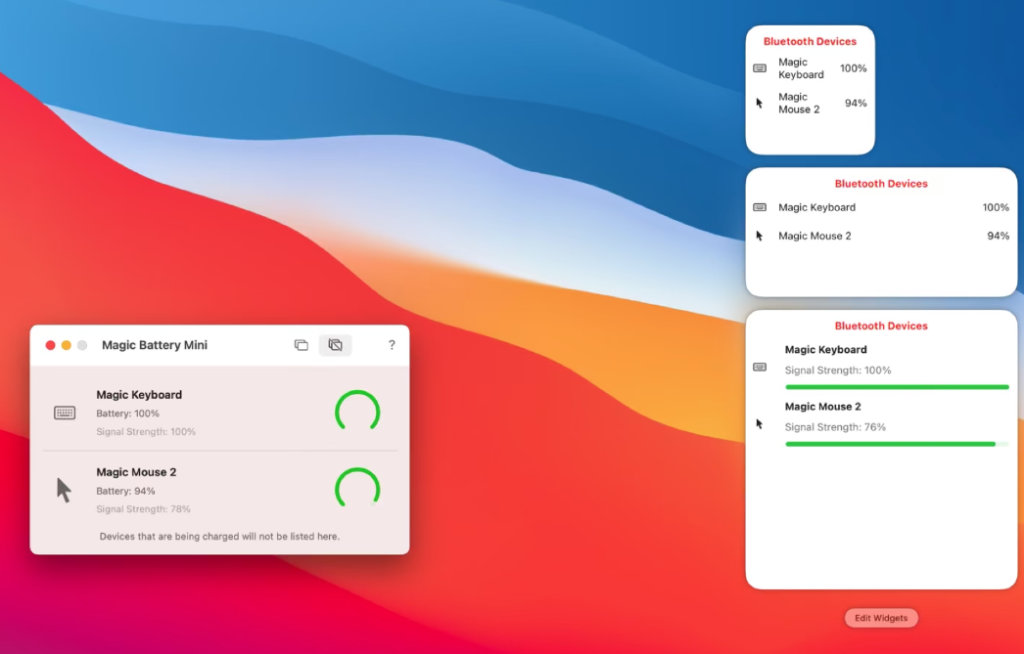Toggle the crossed-out window icon in Magic Battery Mini
This screenshot has width=1024, height=654.
(x=335, y=345)
